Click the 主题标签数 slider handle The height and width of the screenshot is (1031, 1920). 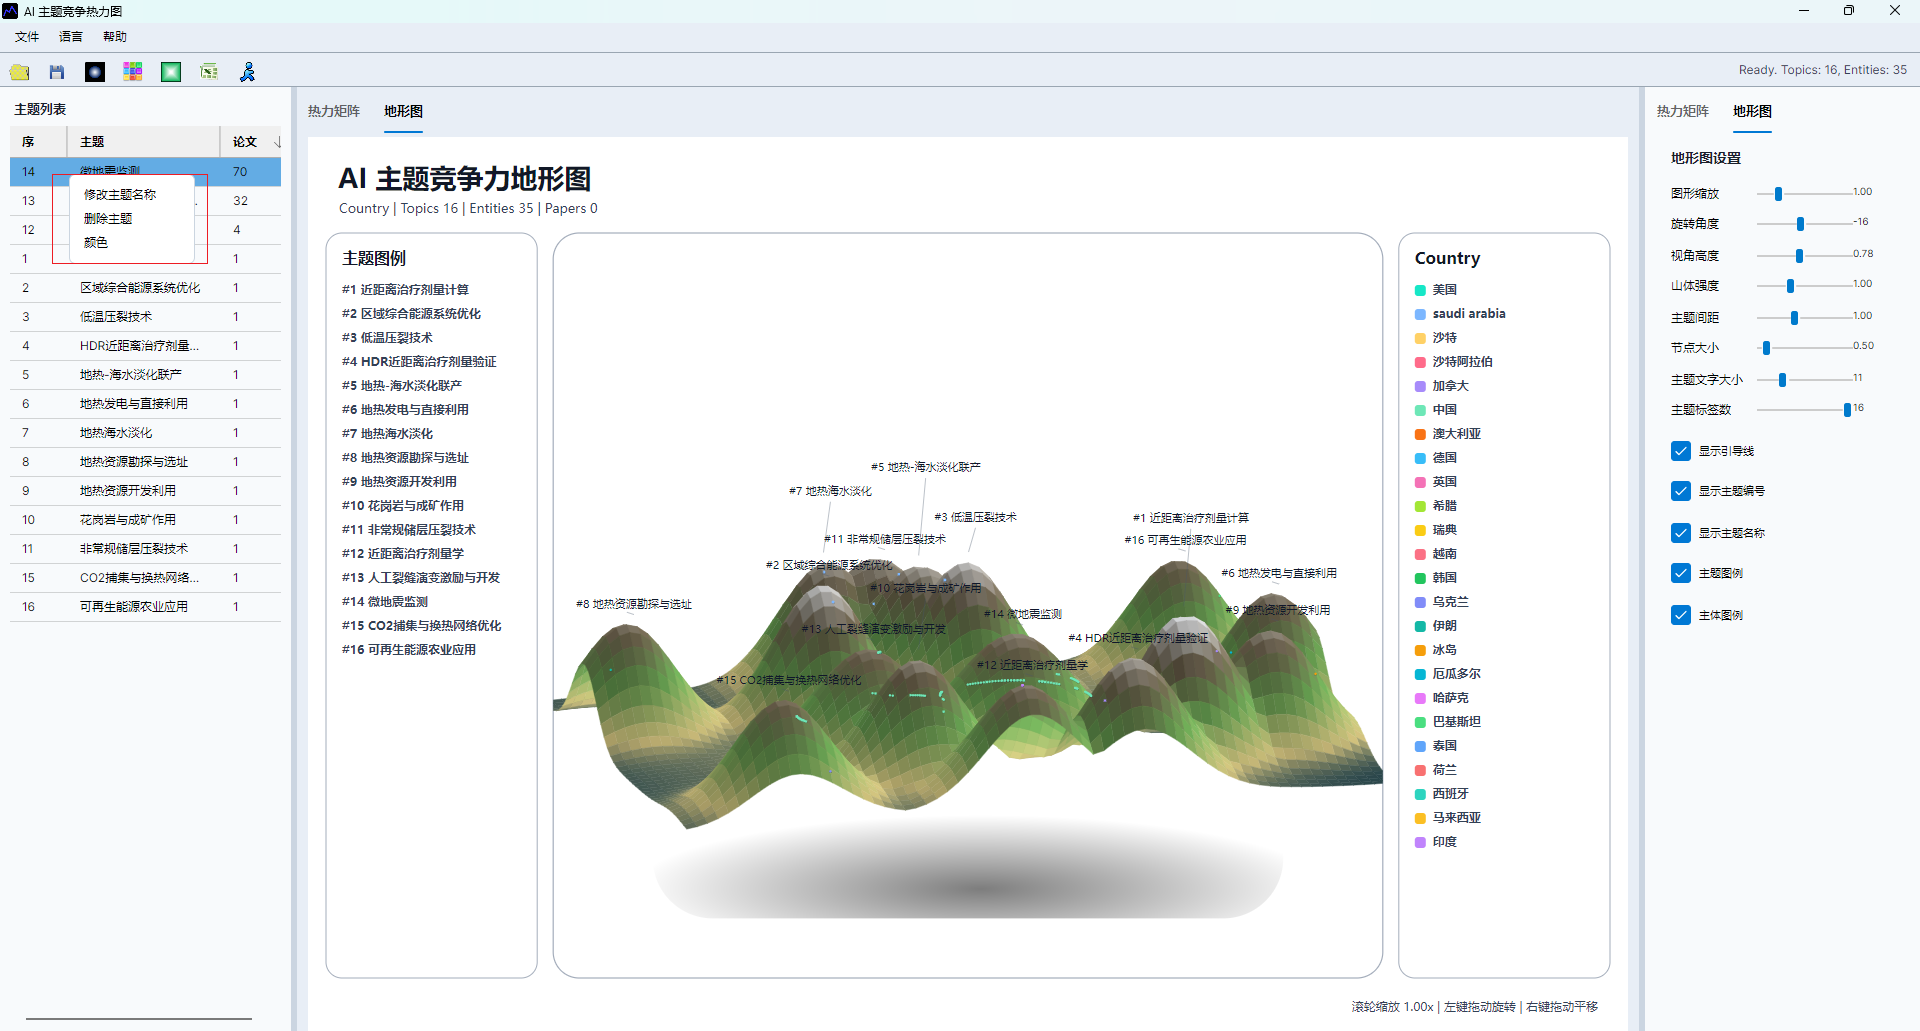point(1847,410)
